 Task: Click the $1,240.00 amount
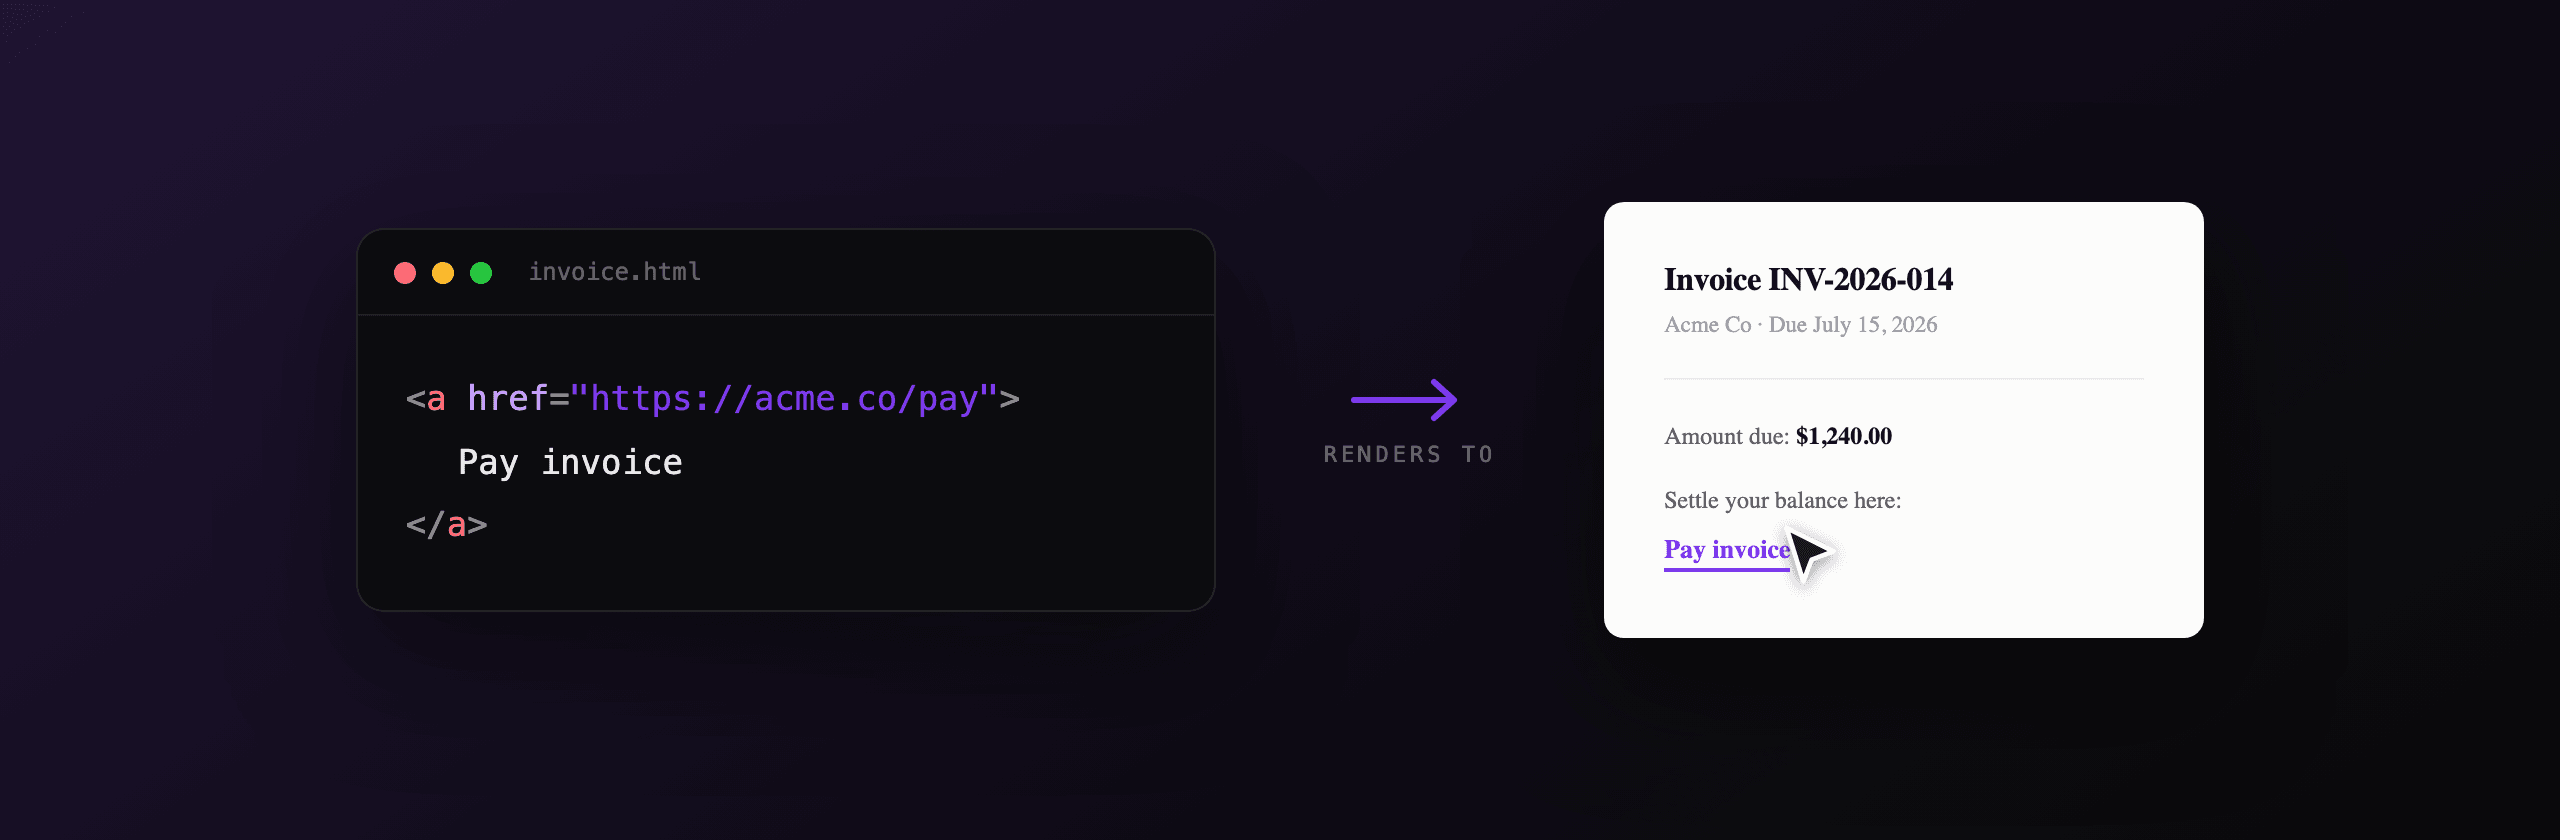1844,436
